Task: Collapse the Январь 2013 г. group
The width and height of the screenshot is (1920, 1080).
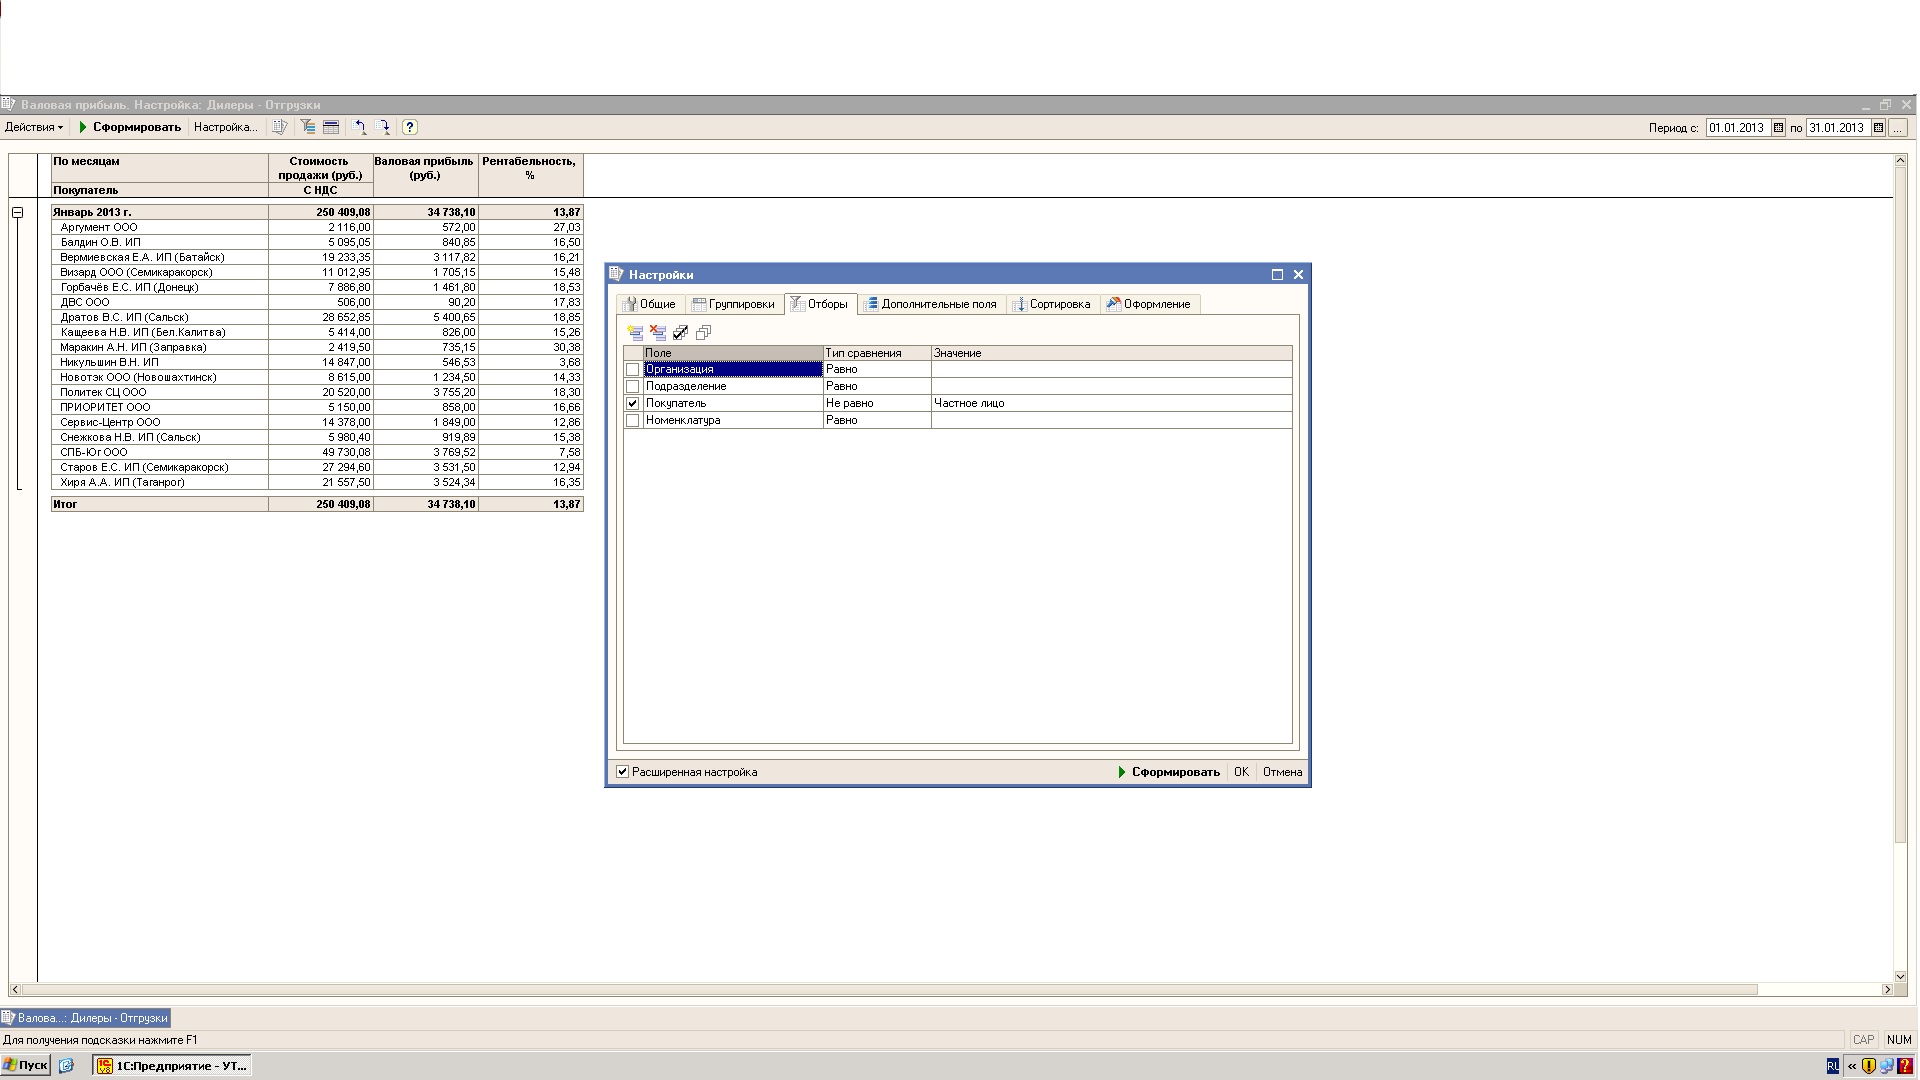Action: [x=18, y=212]
